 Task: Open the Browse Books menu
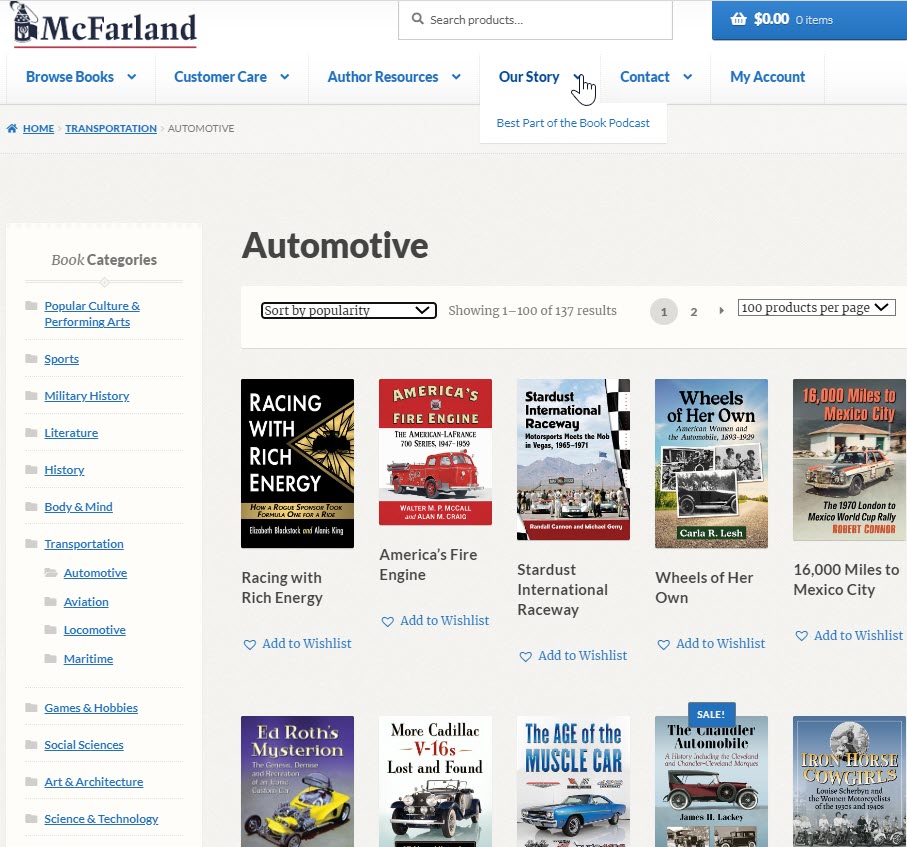tap(70, 77)
